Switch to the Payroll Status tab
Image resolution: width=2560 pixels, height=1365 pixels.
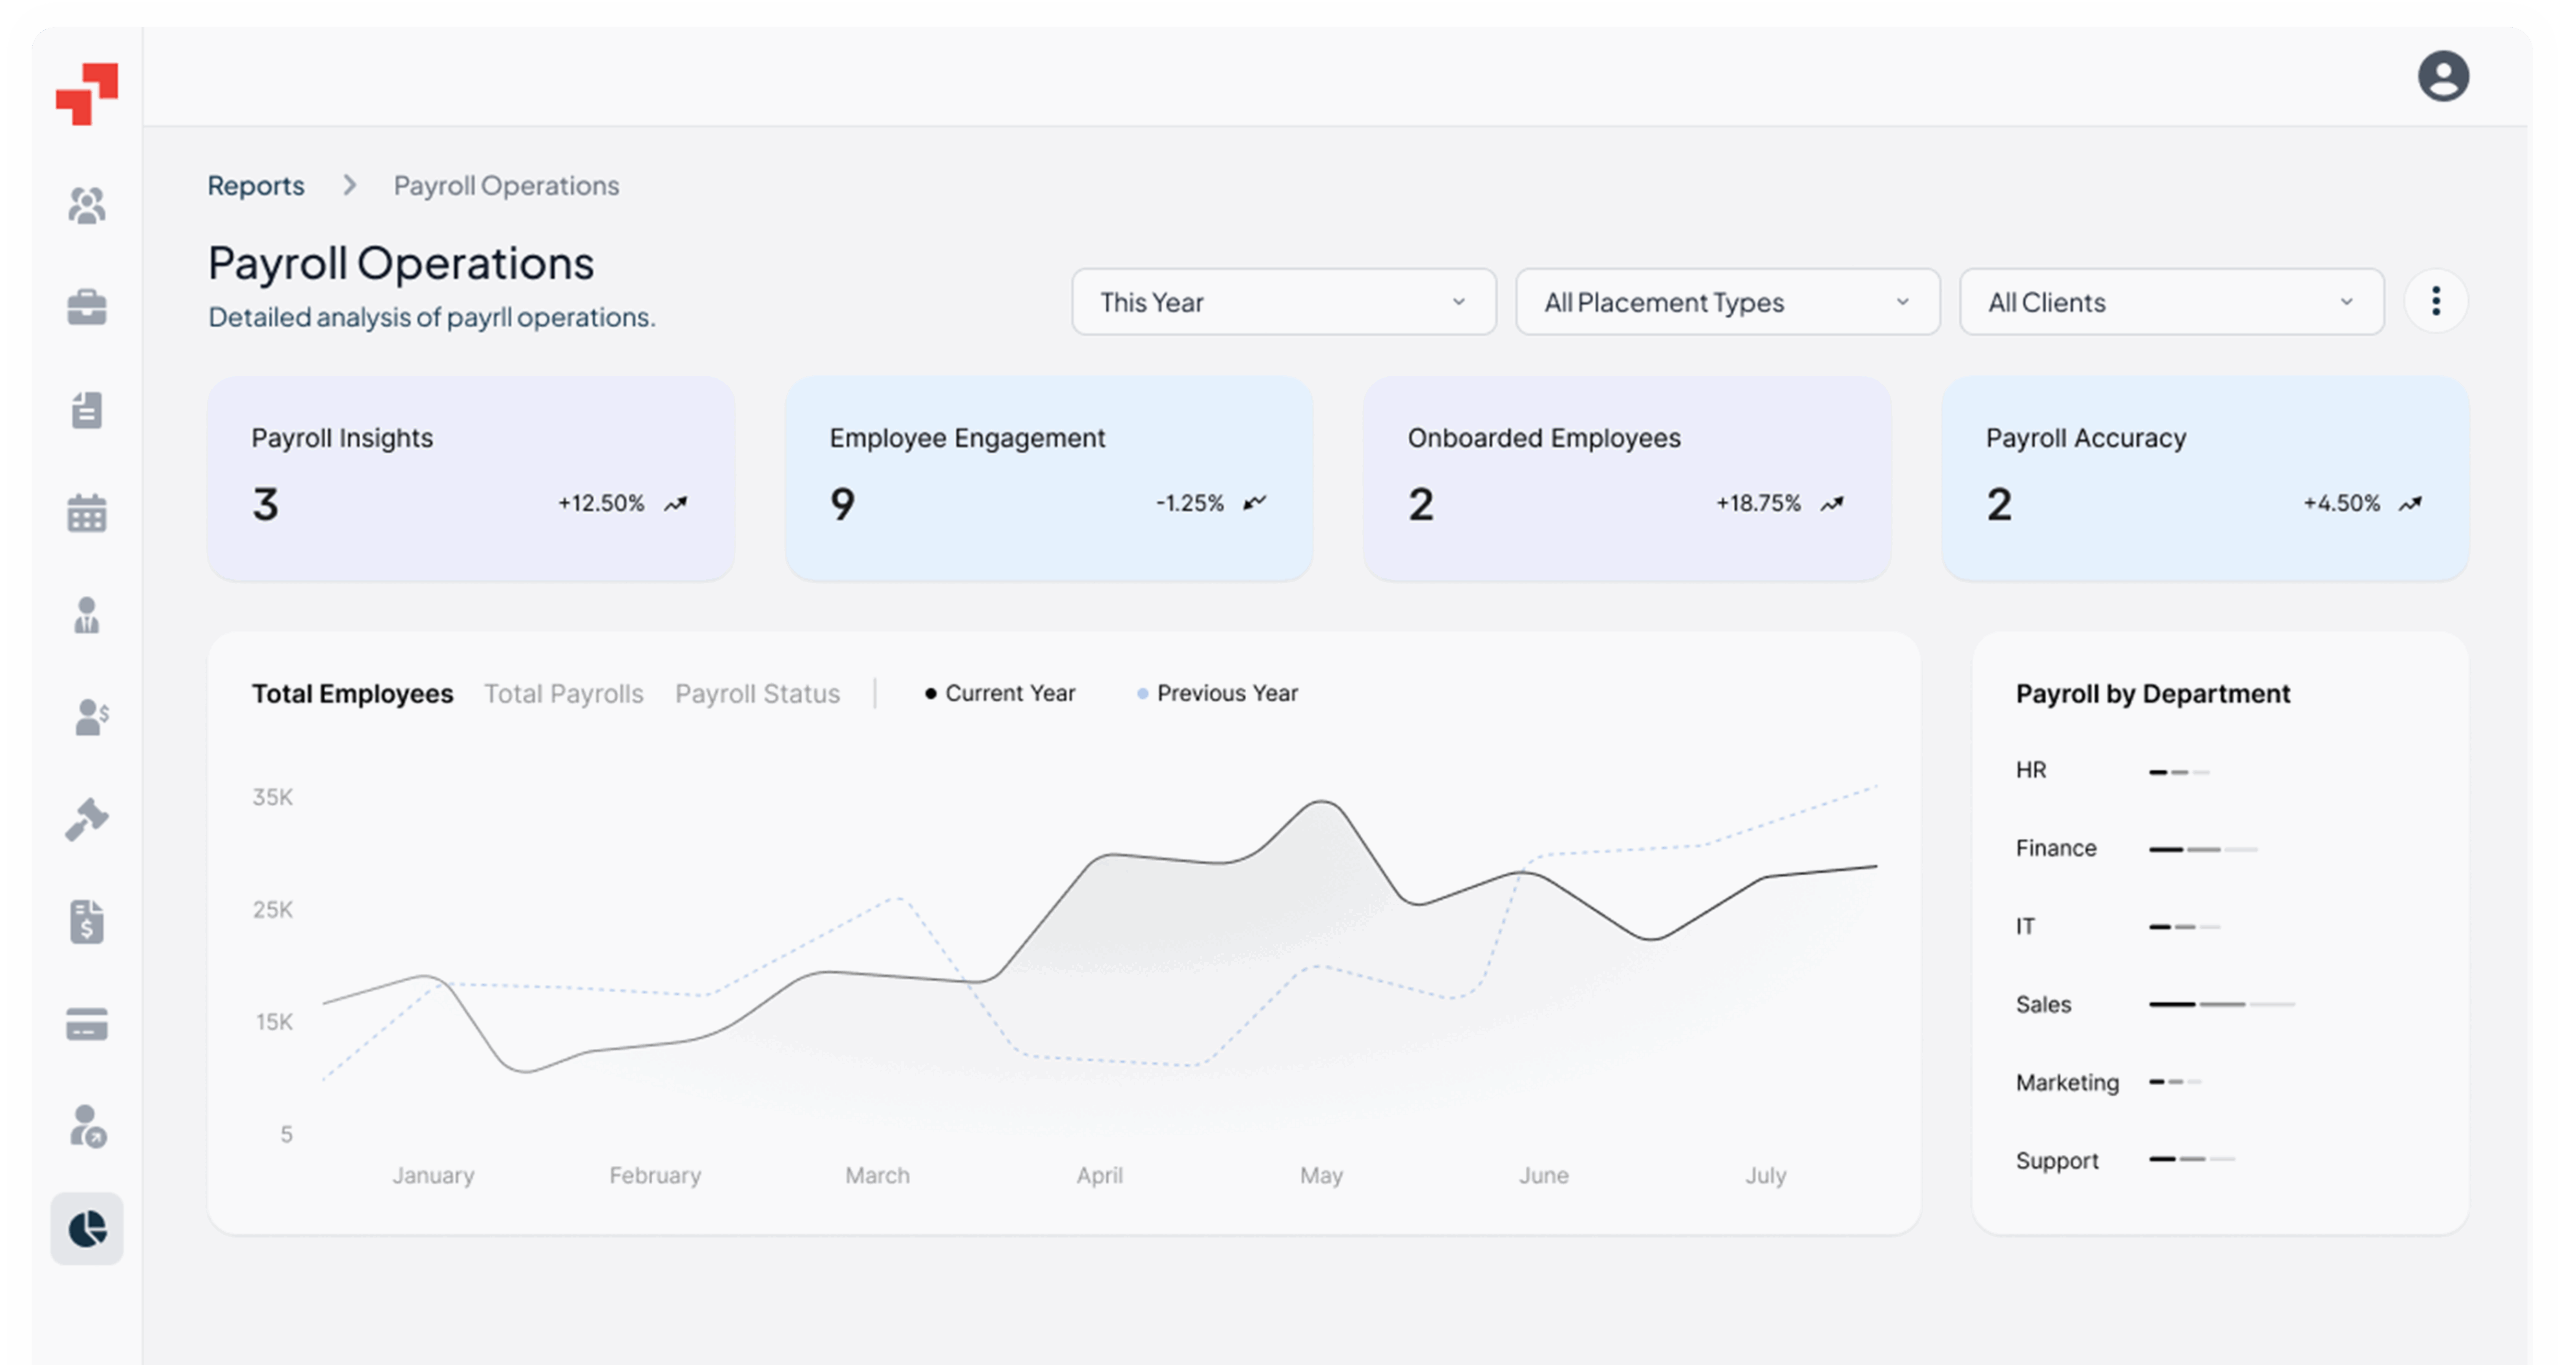[758, 693]
